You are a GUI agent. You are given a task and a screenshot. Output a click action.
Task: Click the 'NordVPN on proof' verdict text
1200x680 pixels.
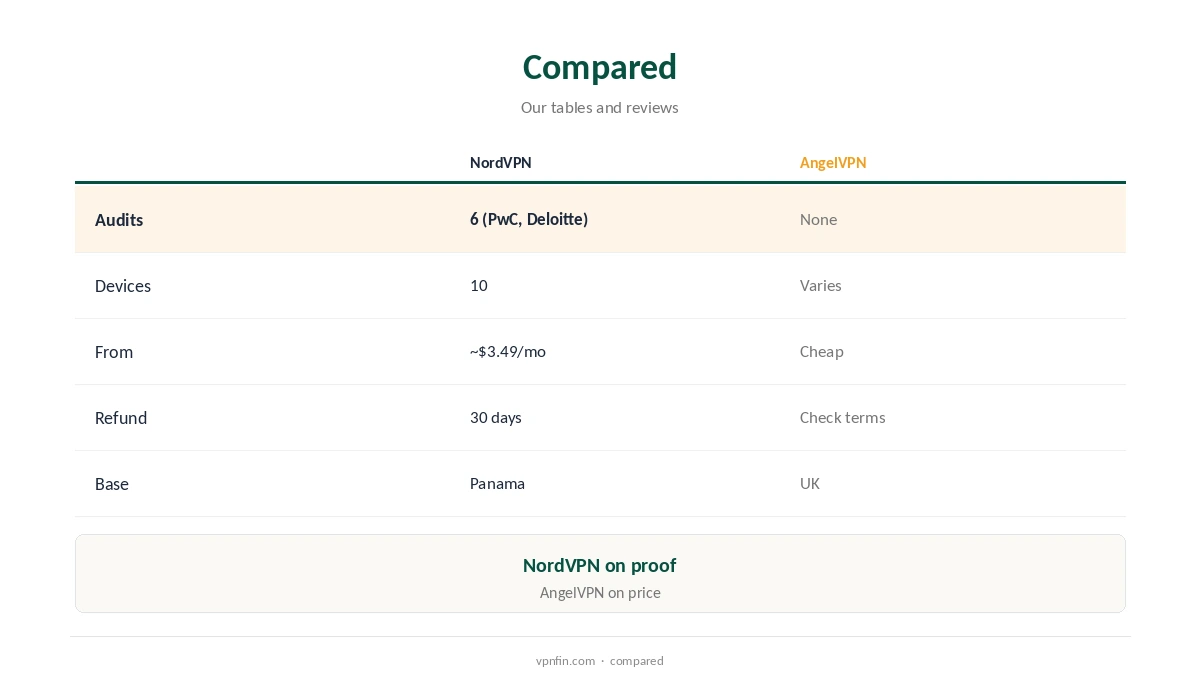[x=600, y=565]
